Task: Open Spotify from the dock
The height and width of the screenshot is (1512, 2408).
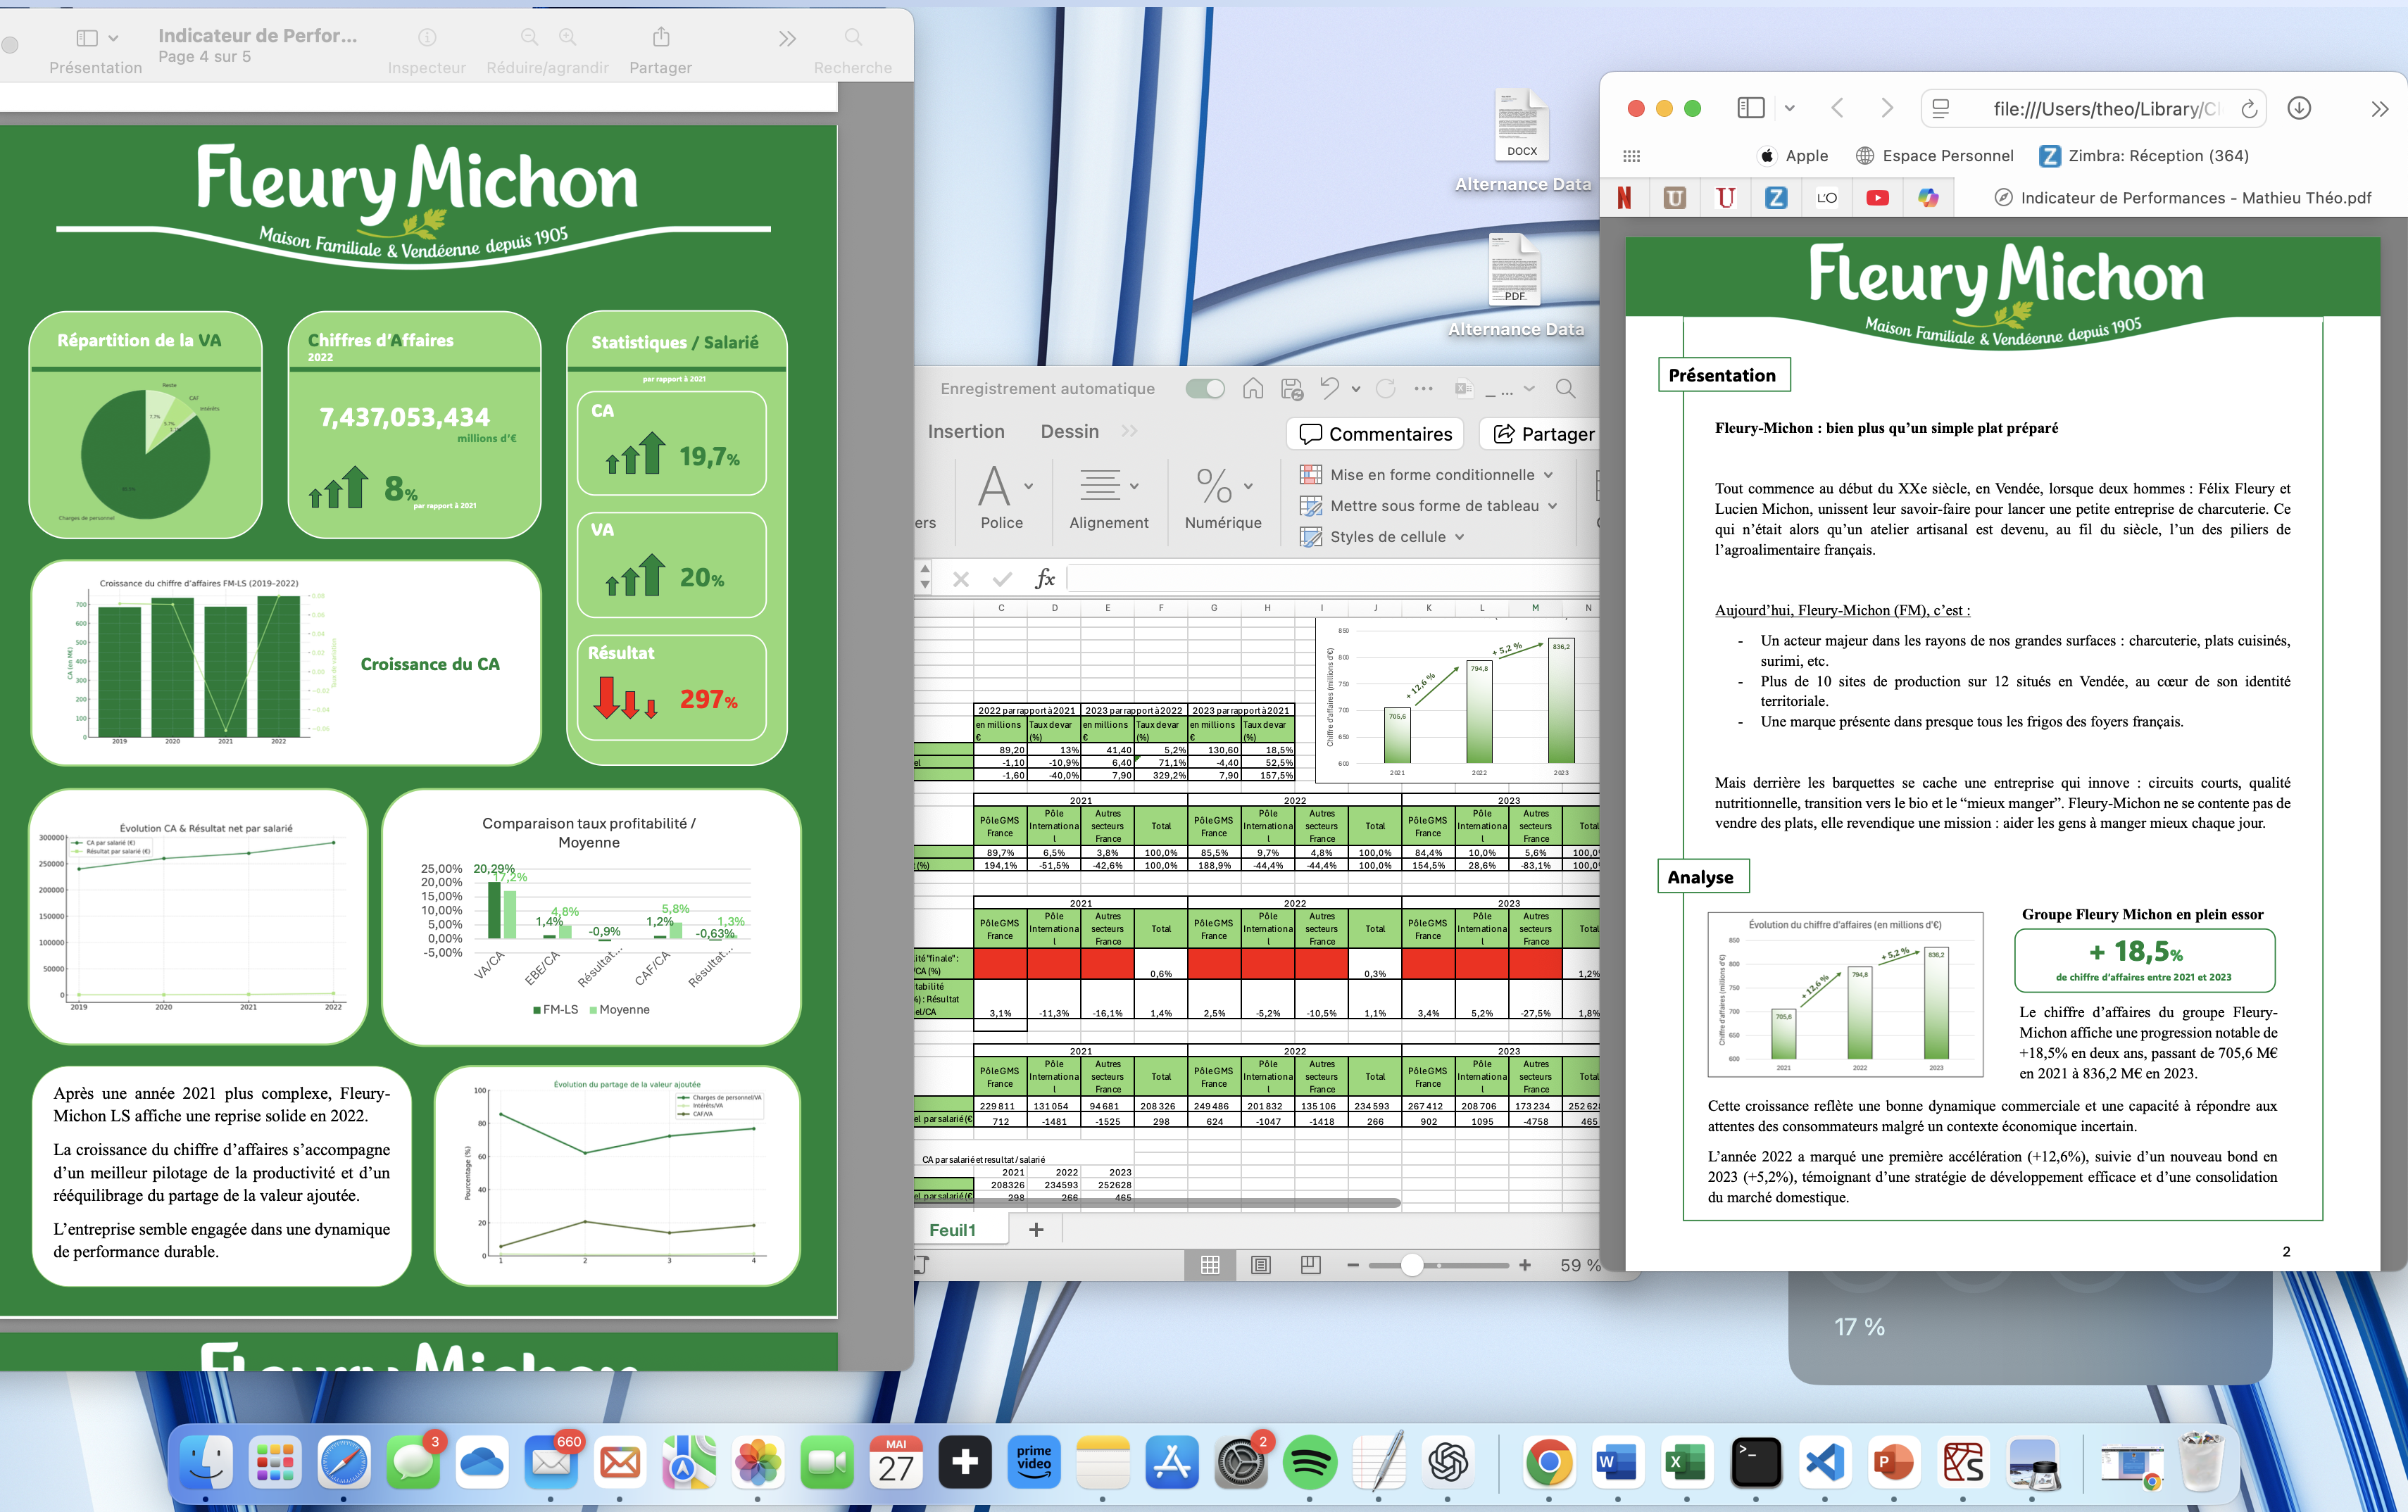Action: [x=1309, y=1463]
